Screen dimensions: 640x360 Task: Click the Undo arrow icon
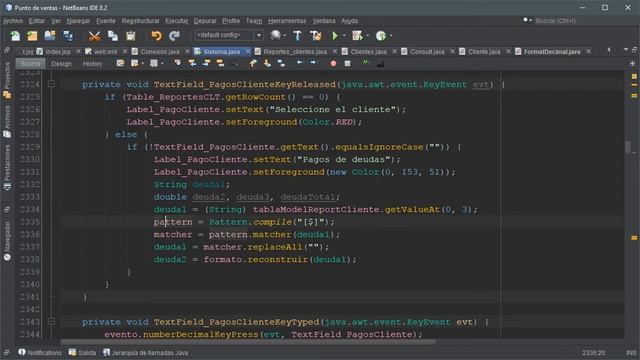click(156, 36)
